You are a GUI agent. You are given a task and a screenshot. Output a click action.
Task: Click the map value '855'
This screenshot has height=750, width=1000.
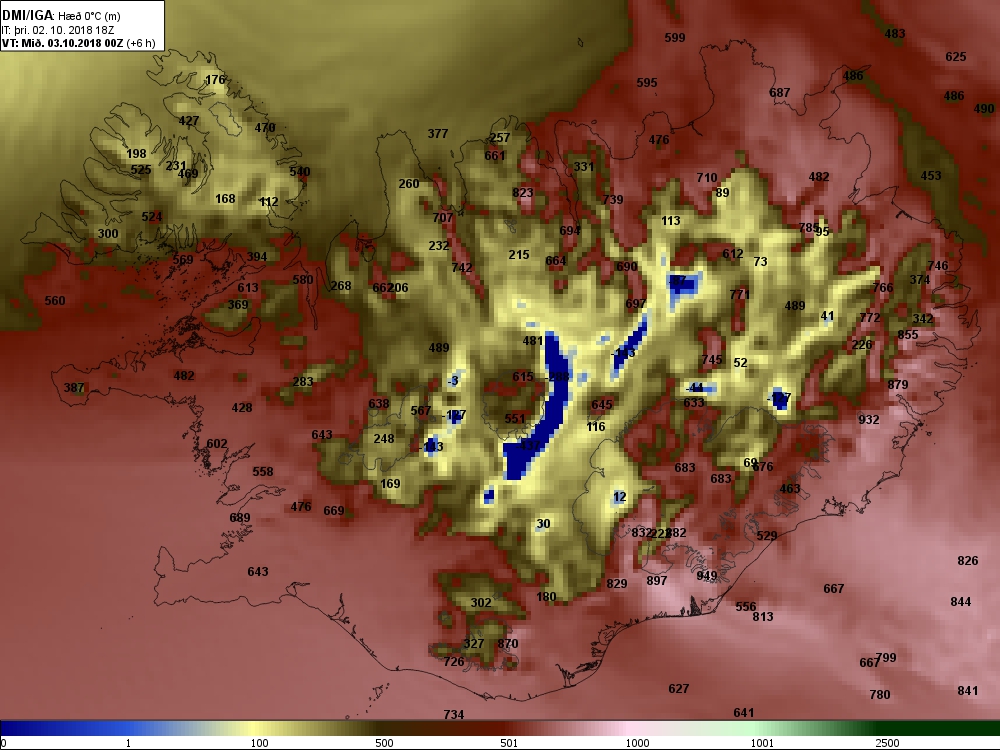click(908, 335)
